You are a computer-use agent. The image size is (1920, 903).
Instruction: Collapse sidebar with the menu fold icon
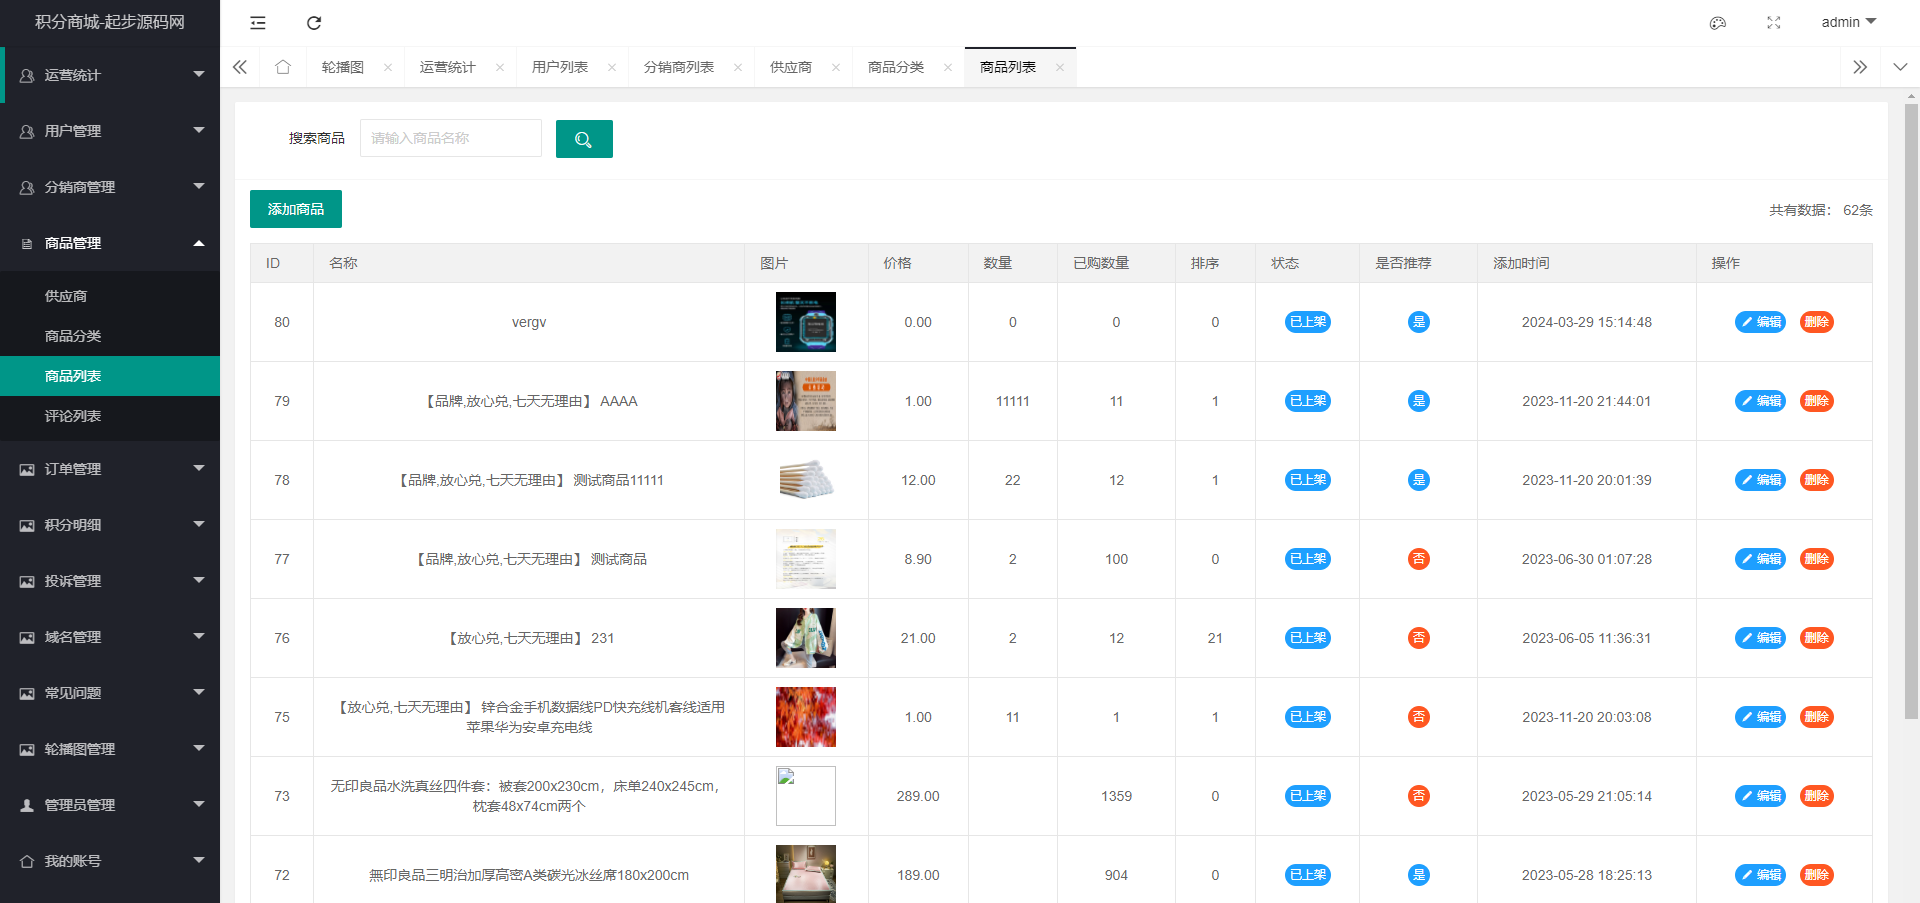pos(258,23)
